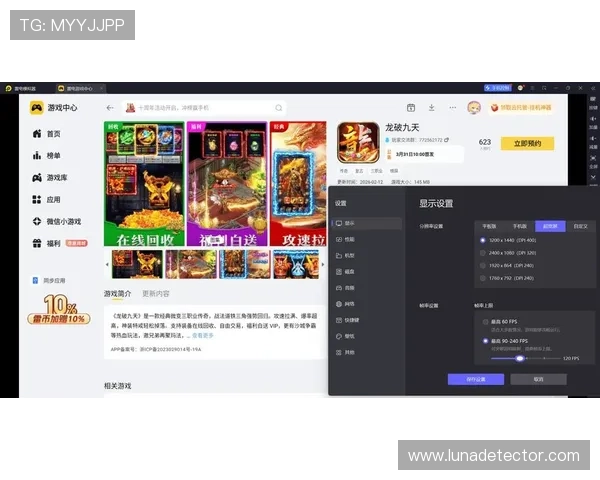Viewport: 600px width, 480px height.
Task: Select the 显示 display settings category
Action: pyautogui.click(x=367, y=223)
